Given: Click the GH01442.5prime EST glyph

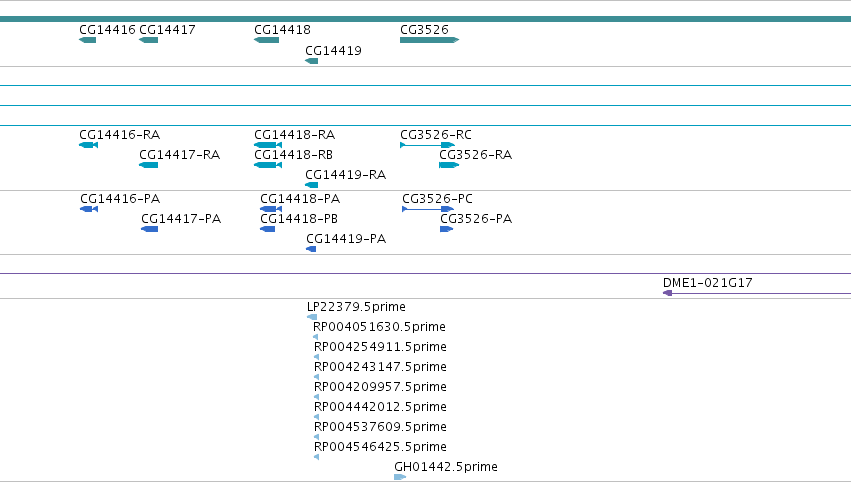Looking at the screenshot, I should click(400, 477).
